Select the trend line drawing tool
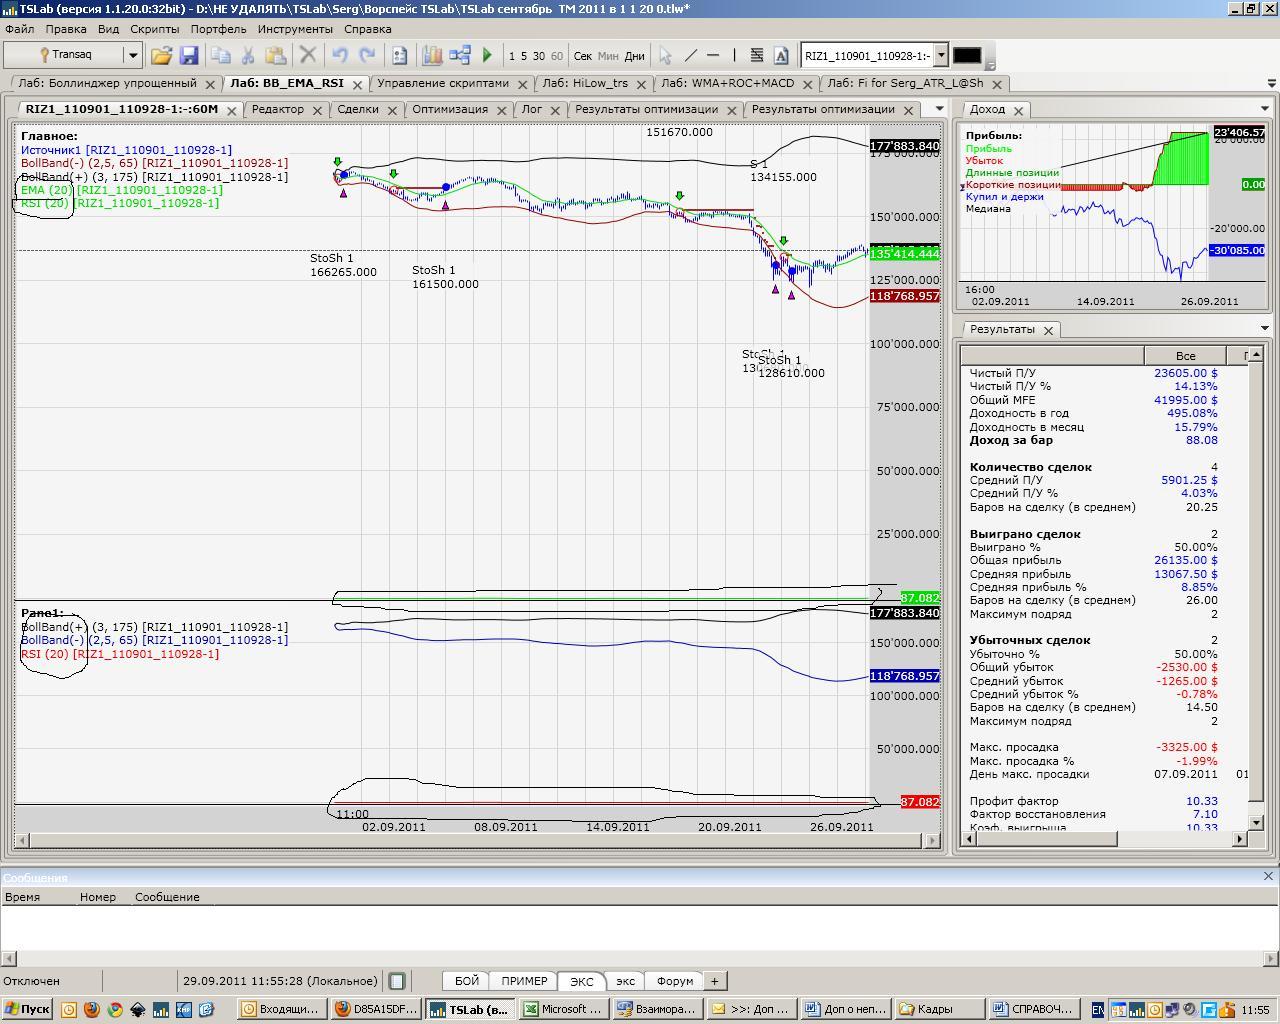This screenshot has width=1280, height=1024. pyautogui.click(x=690, y=56)
